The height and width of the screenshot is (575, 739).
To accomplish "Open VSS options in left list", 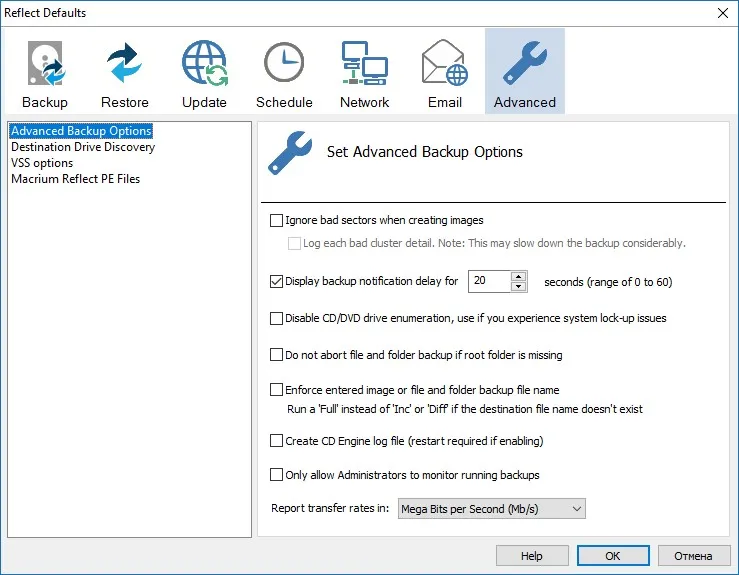I will (x=42, y=163).
